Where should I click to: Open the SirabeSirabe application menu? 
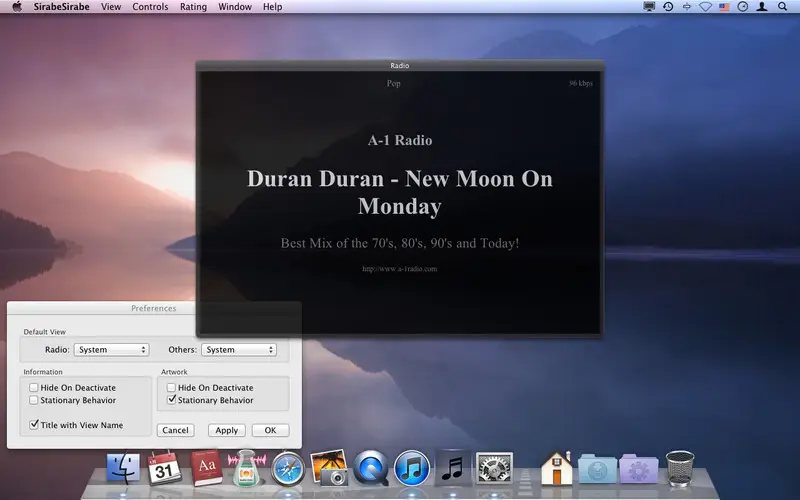point(61,7)
